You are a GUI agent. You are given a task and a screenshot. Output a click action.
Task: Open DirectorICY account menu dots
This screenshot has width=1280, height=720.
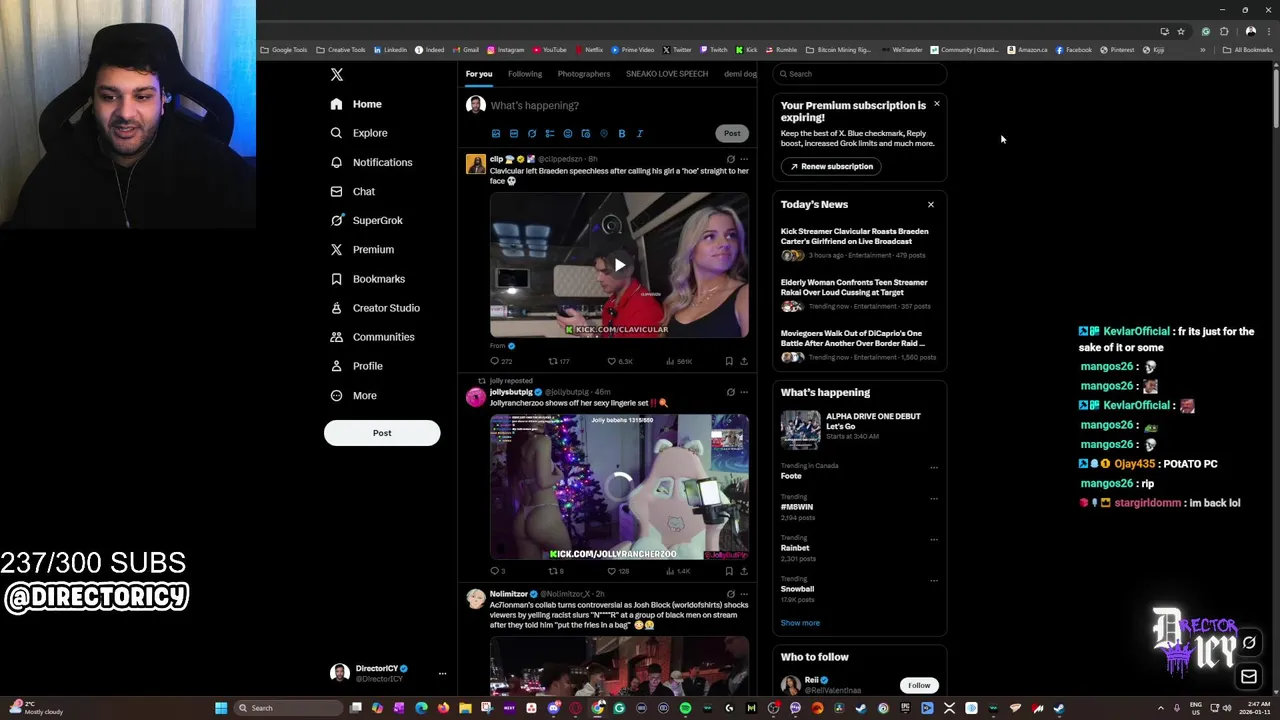(442, 673)
